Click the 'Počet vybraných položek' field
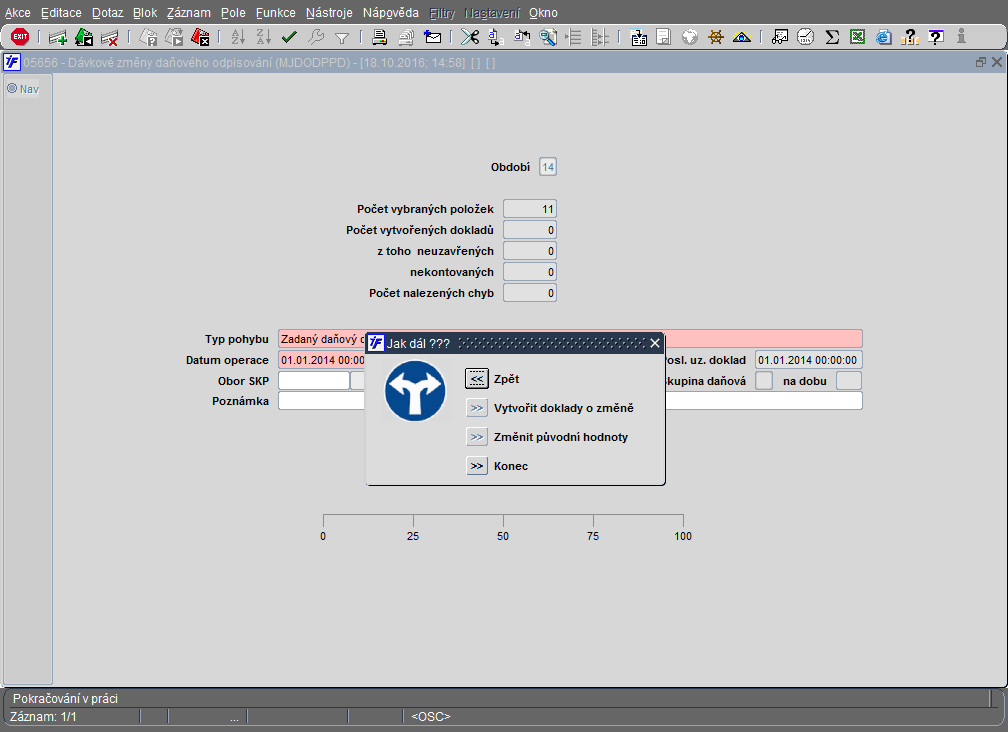 click(x=530, y=209)
